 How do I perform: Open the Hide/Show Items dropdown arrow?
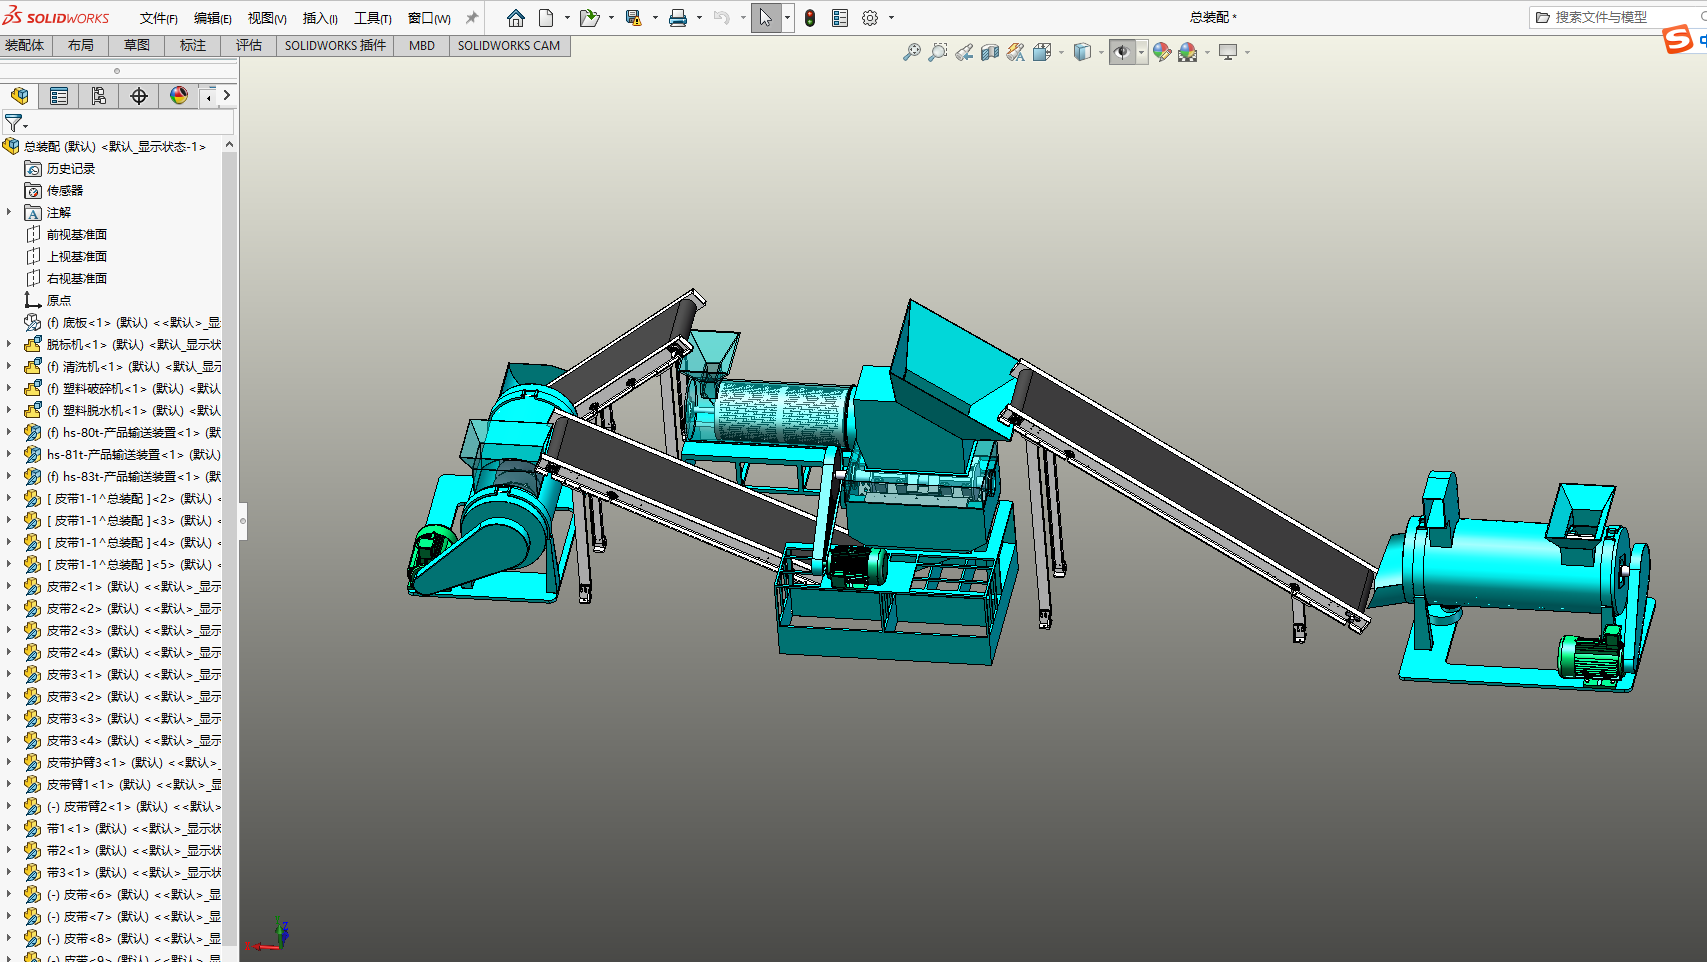pyautogui.click(x=1141, y=52)
